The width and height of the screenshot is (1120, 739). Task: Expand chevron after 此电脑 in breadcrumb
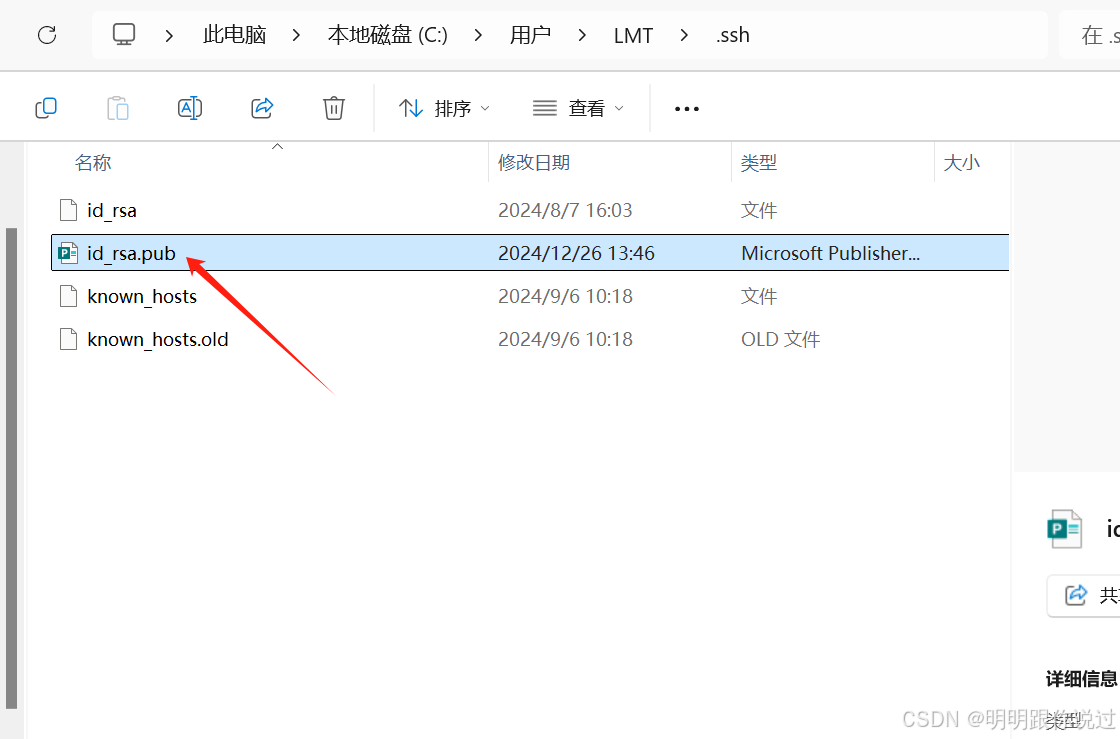click(x=296, y=35)
